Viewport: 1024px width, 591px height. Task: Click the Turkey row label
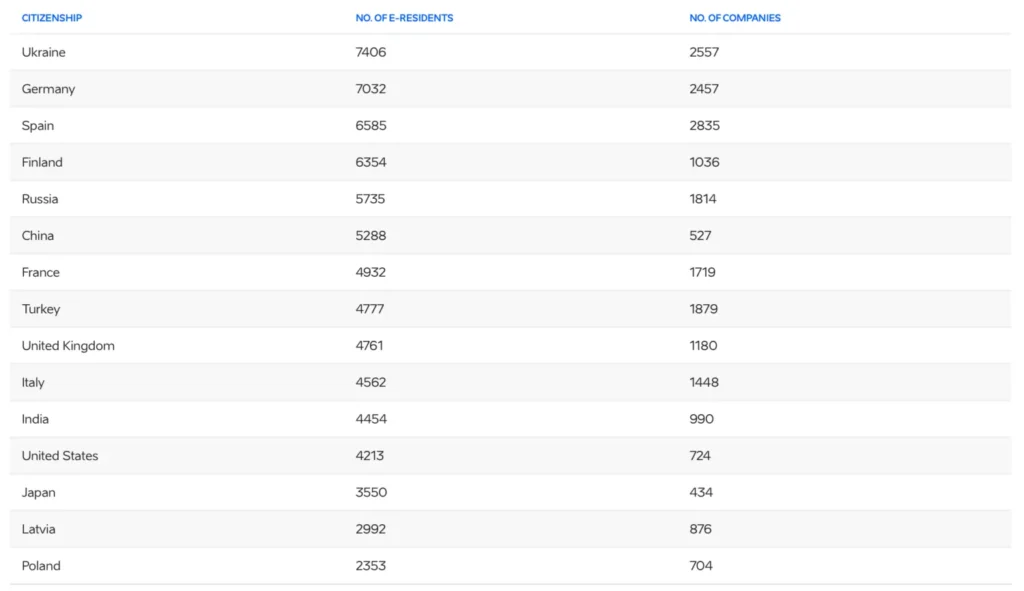tap(41, 309)
